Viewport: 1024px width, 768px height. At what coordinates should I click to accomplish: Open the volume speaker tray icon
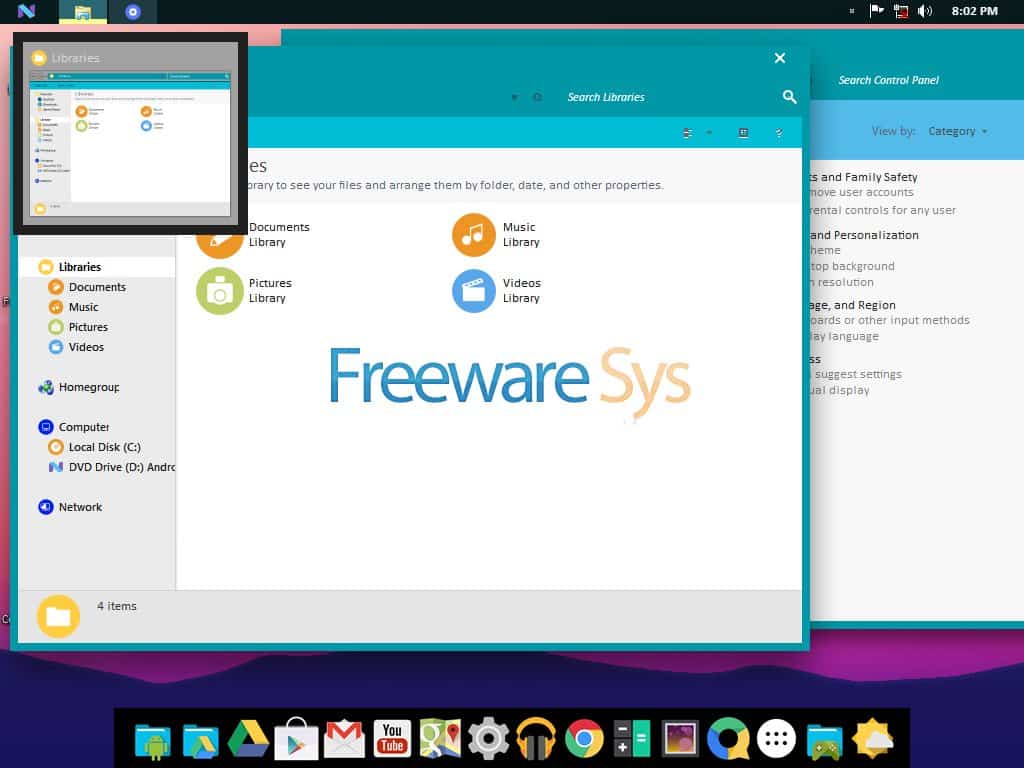[924, 11]
